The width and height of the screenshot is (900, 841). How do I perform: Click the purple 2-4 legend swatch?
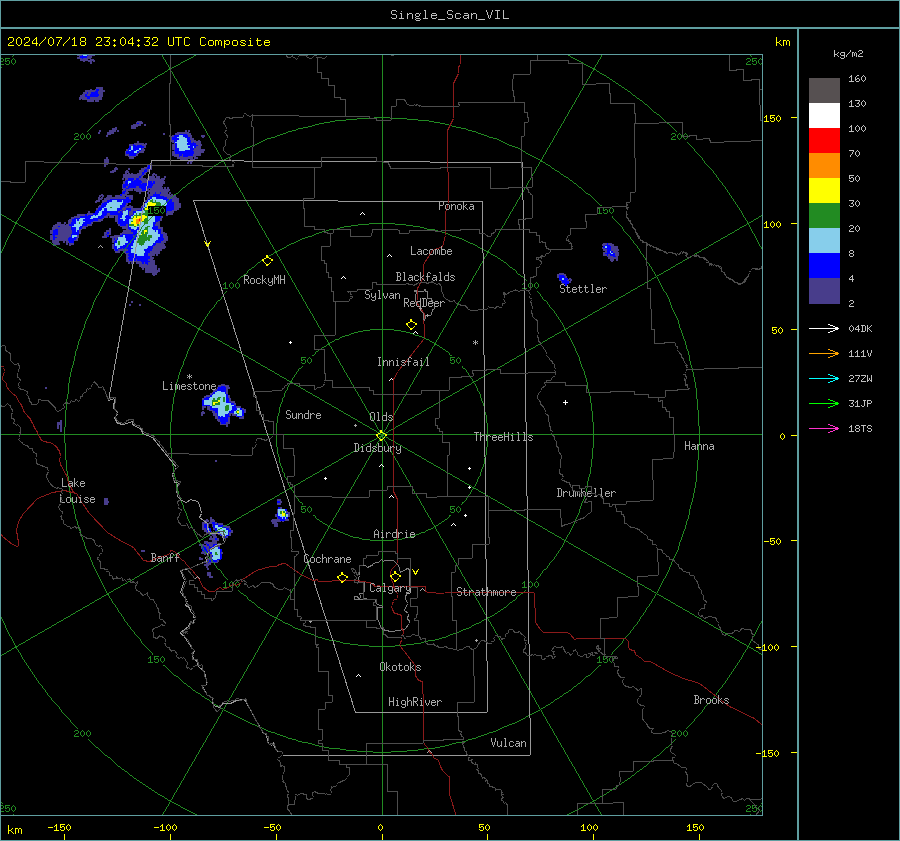[x=824, y=290]
